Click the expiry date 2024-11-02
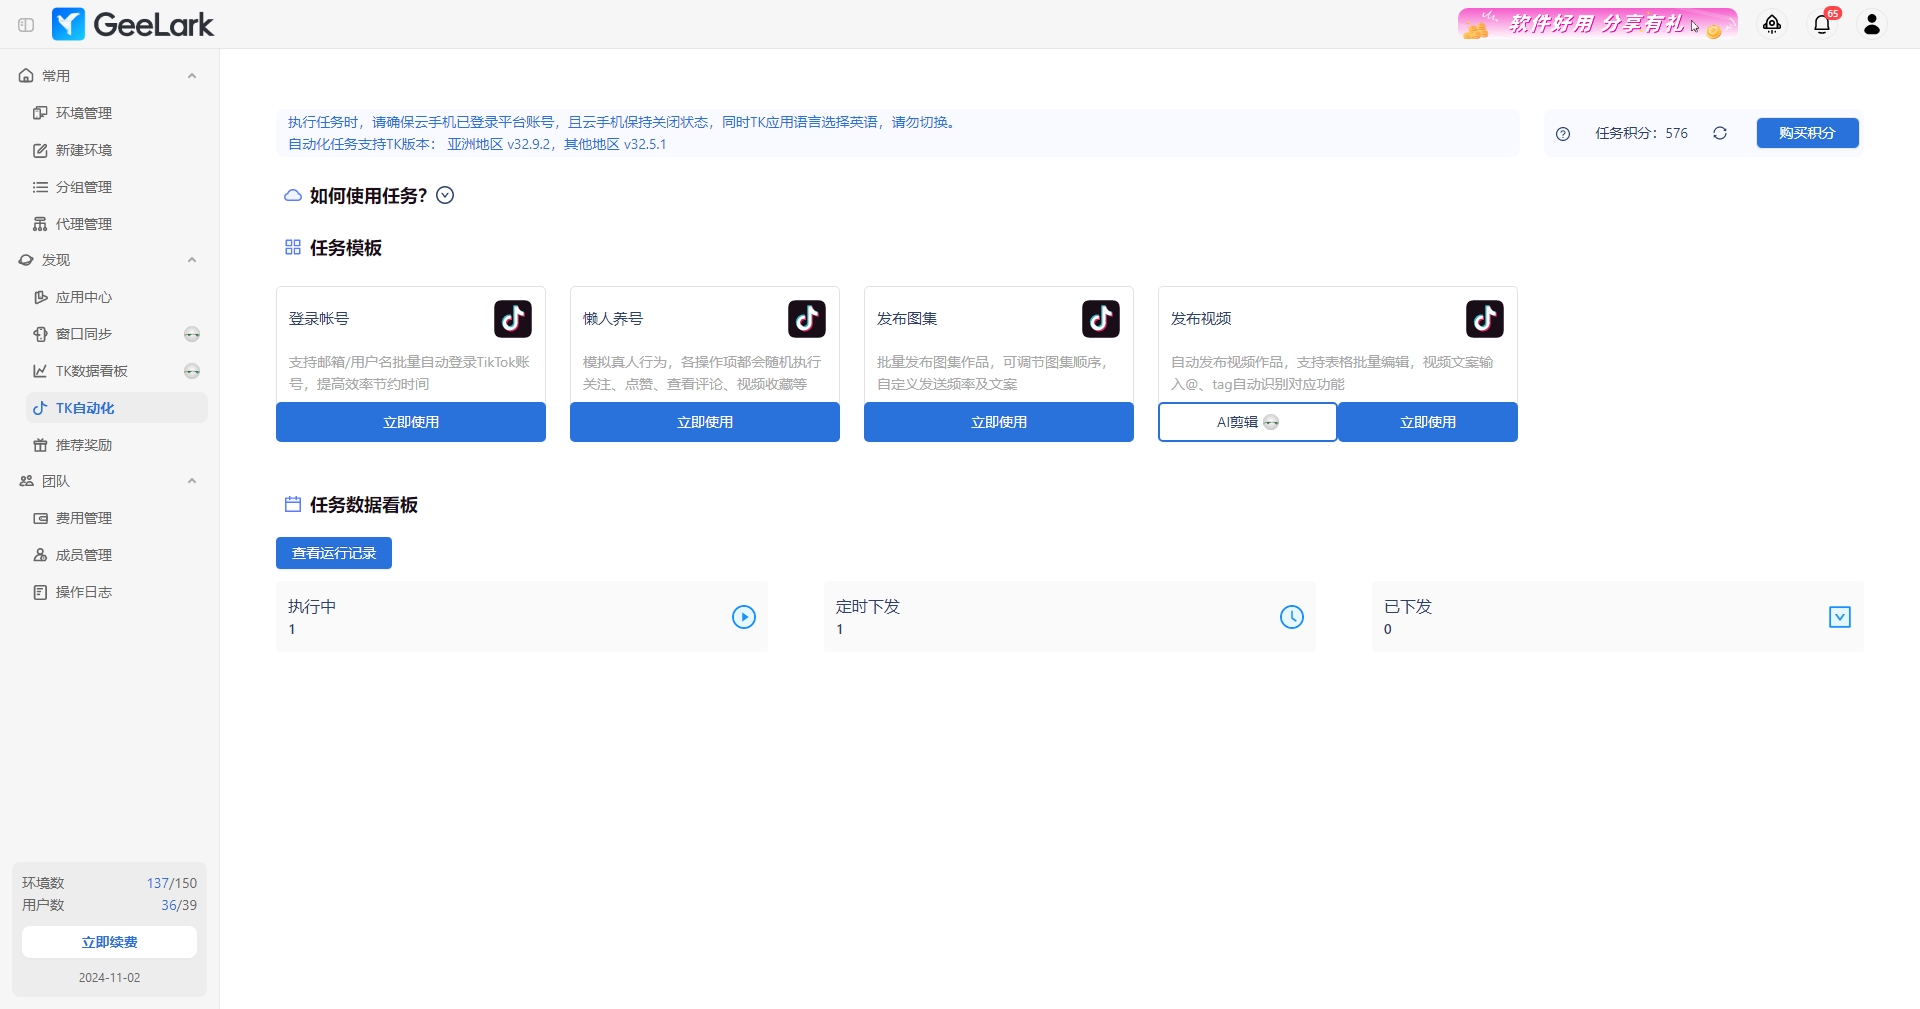The image size is (1920, 1009). (x=110, y=978)
